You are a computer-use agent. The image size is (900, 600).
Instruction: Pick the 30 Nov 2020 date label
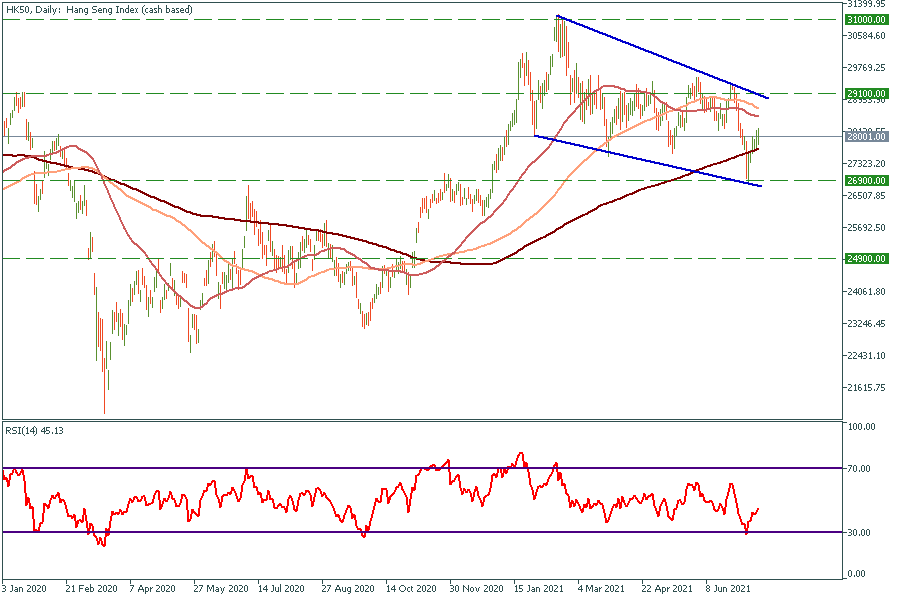click(475, 589)
